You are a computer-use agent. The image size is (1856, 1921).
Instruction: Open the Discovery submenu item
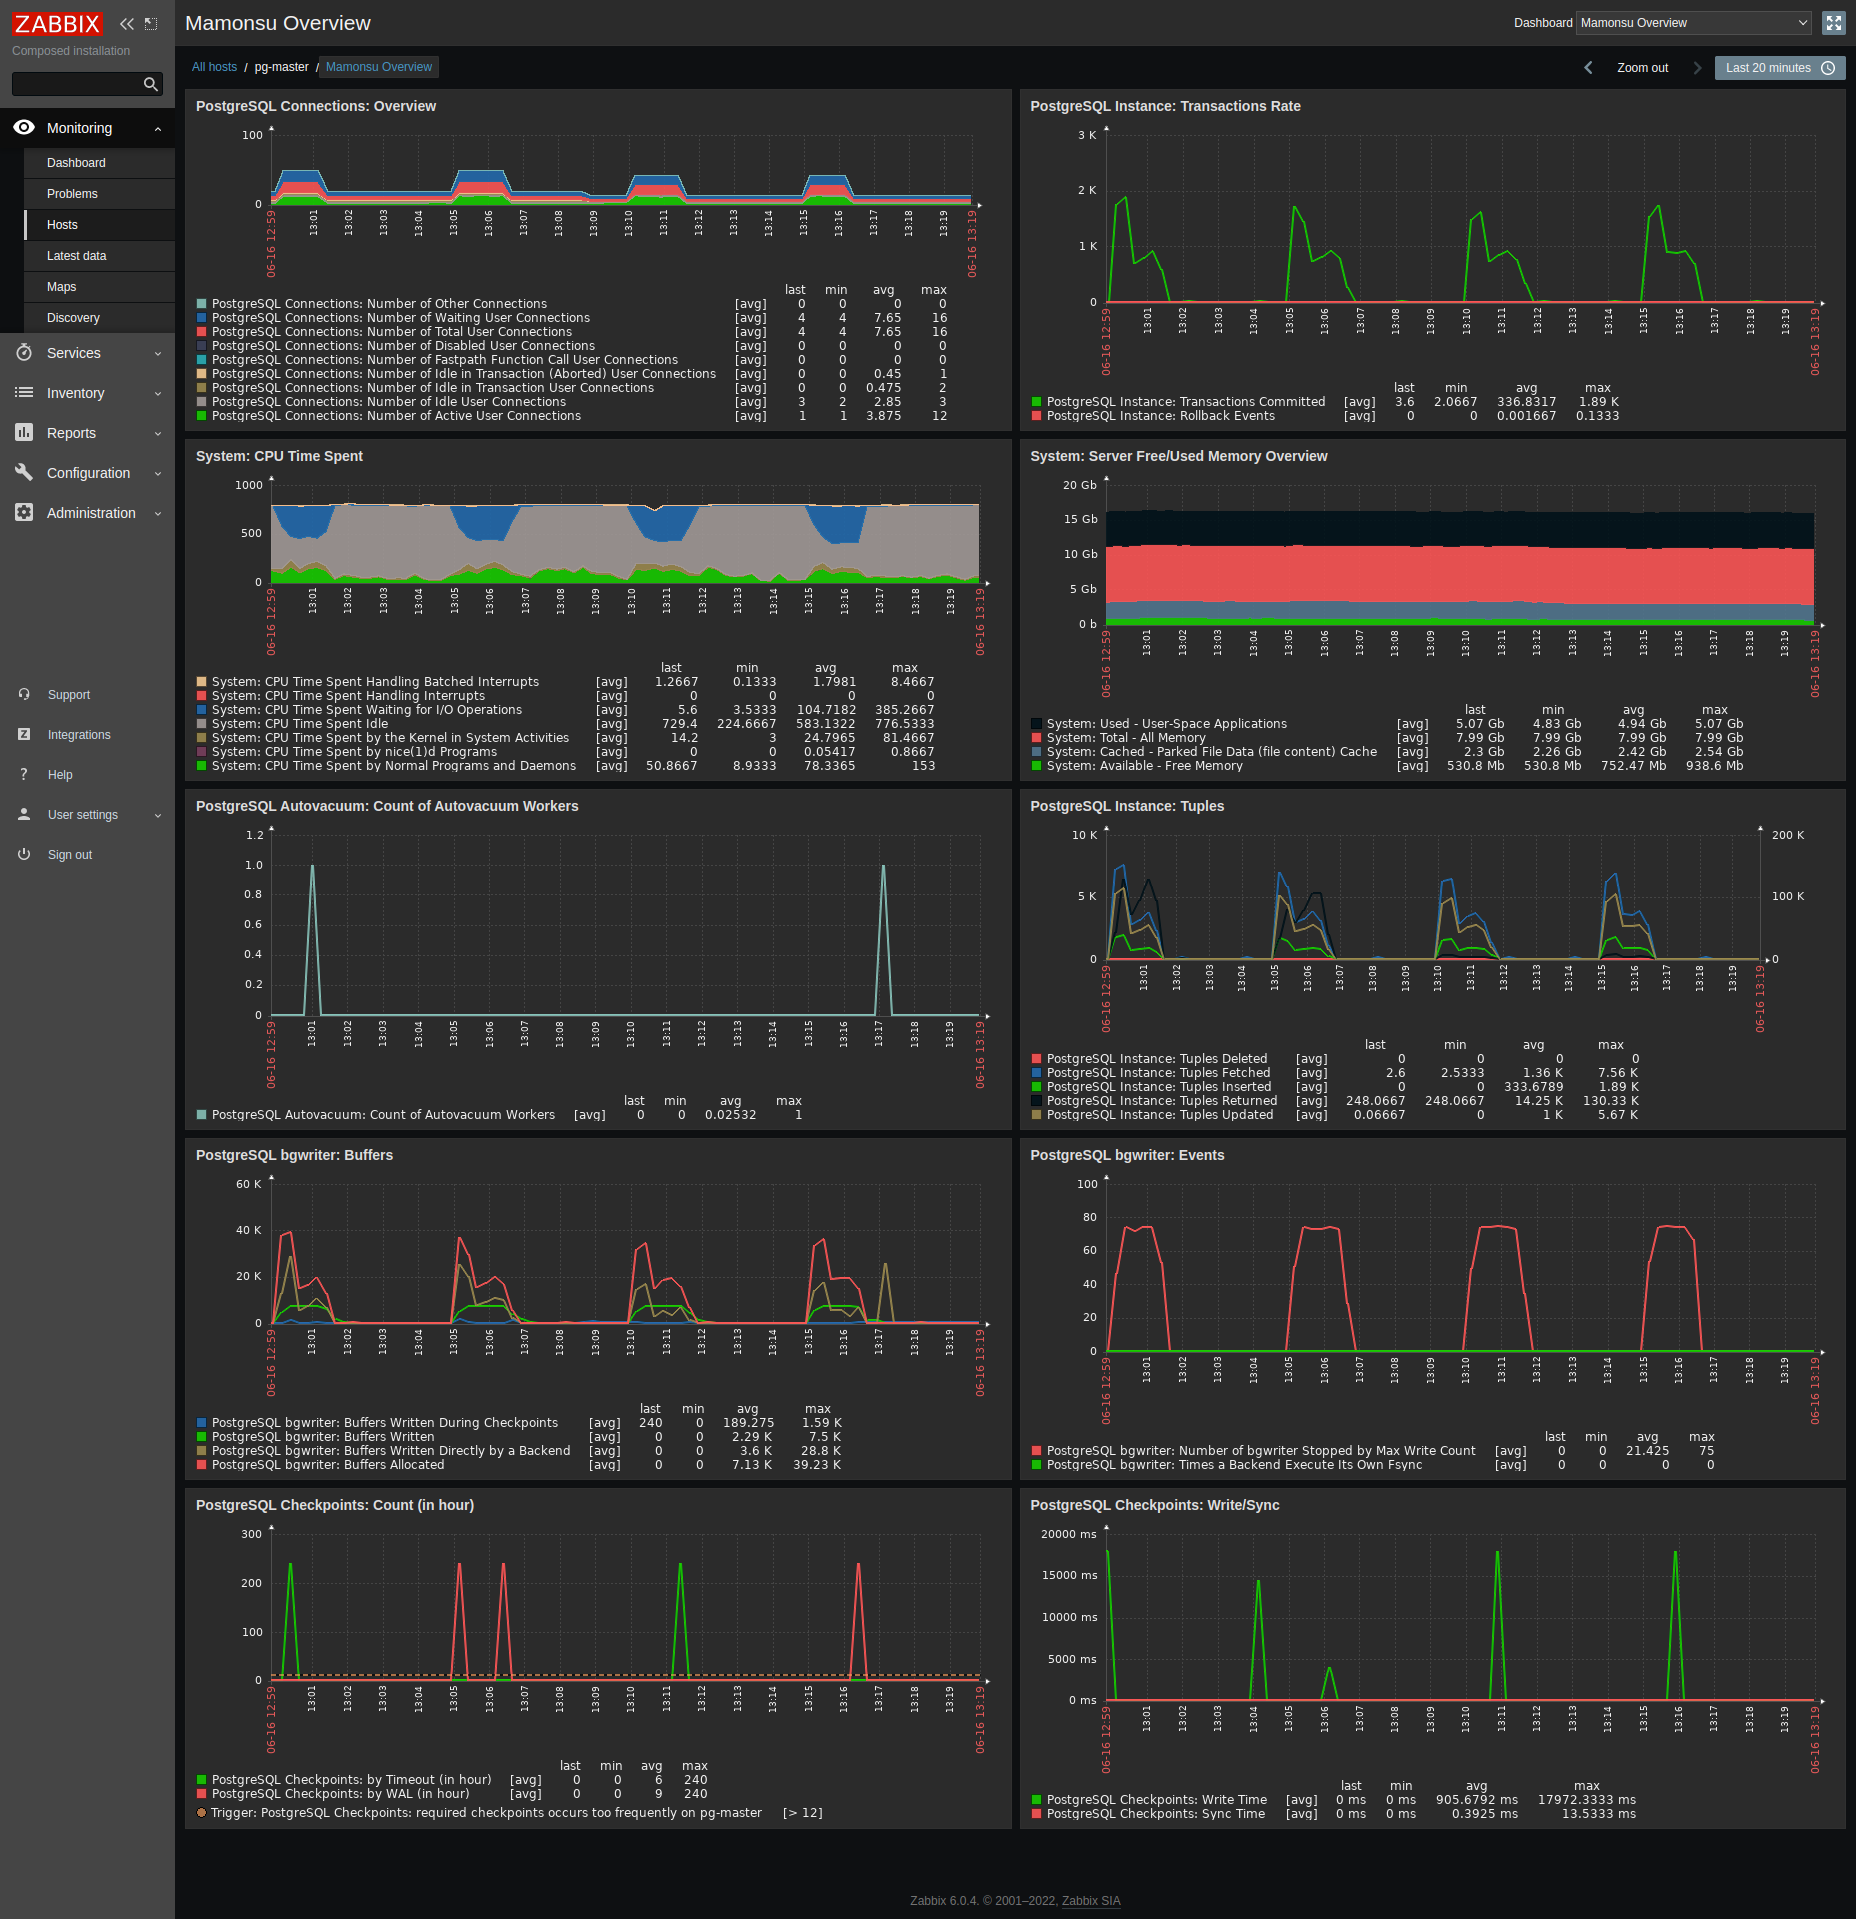[99, 318]
